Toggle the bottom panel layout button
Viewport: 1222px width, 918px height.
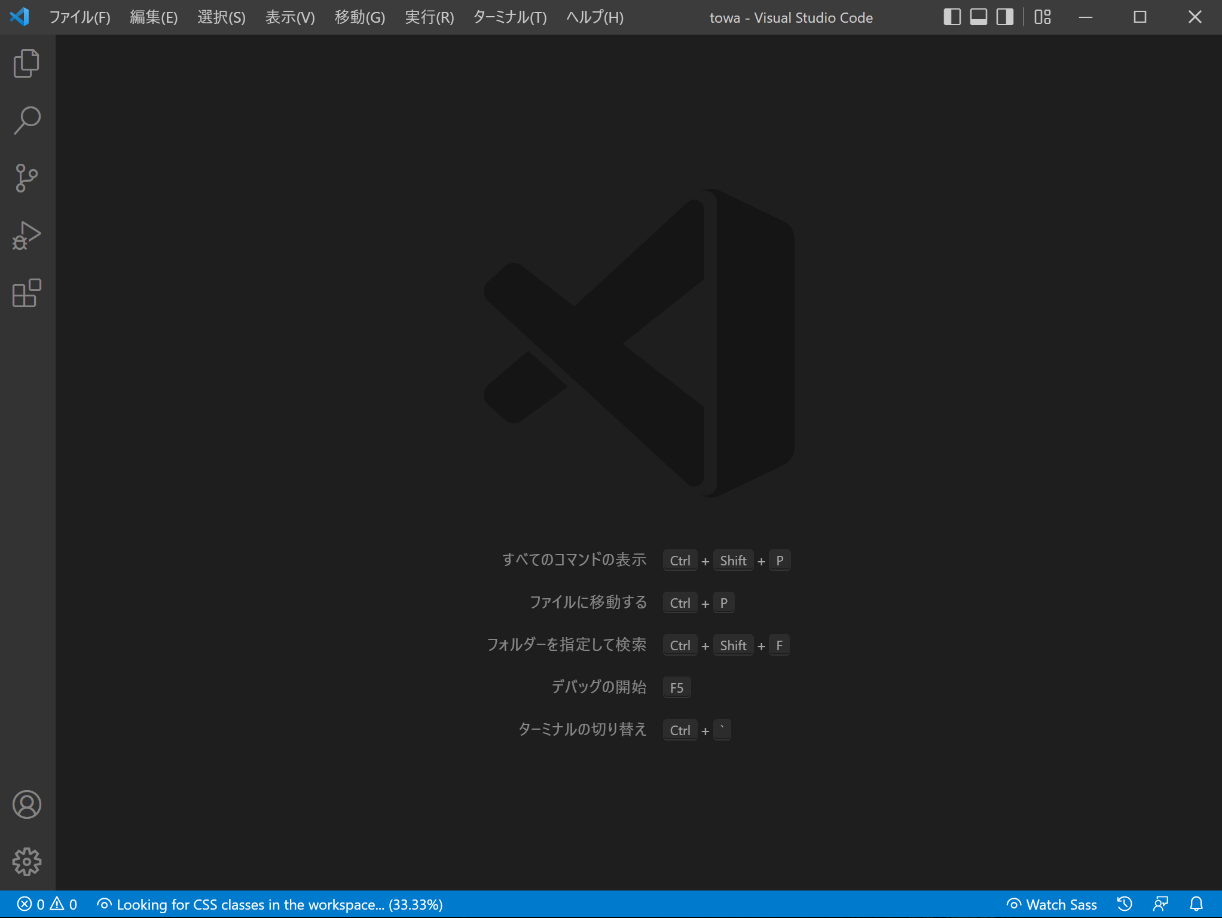(x=979, y=17)
